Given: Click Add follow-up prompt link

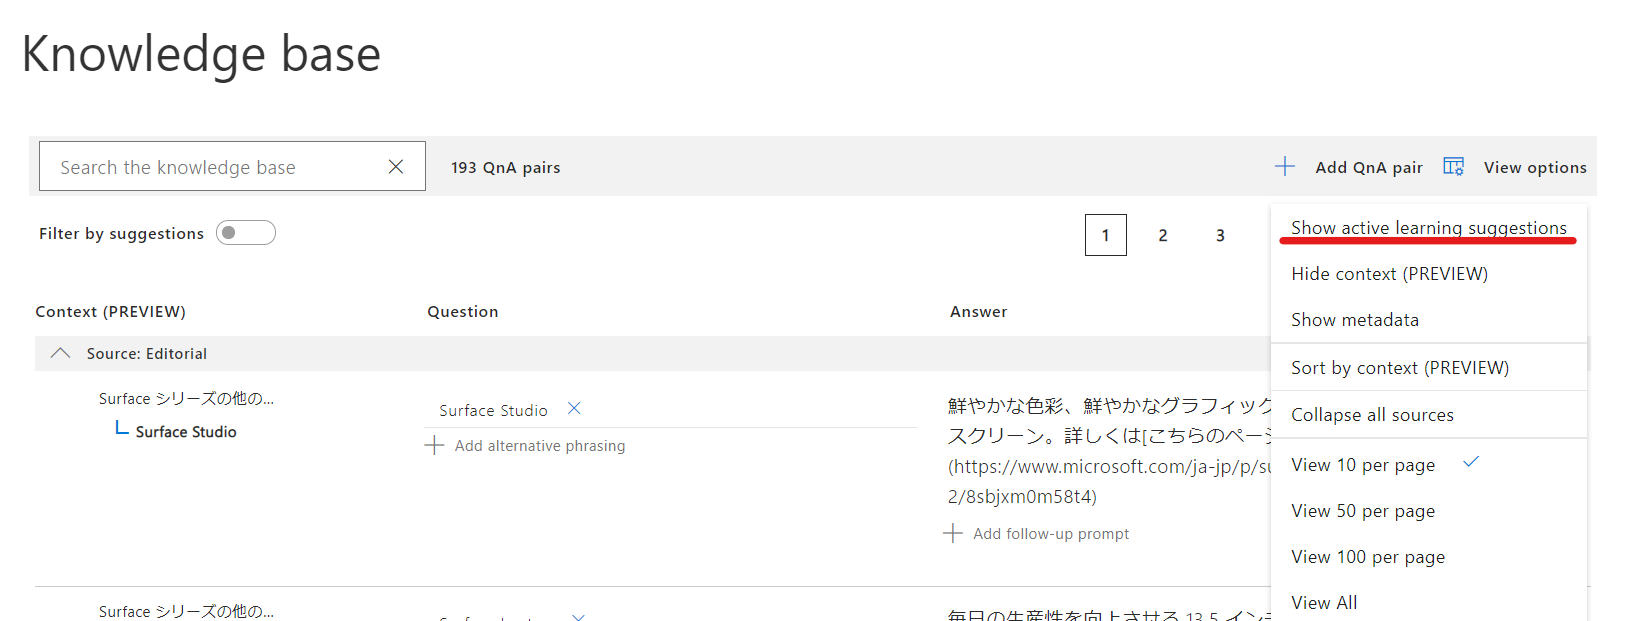Looking at the screenshot, I should (x=1051, y=534).
